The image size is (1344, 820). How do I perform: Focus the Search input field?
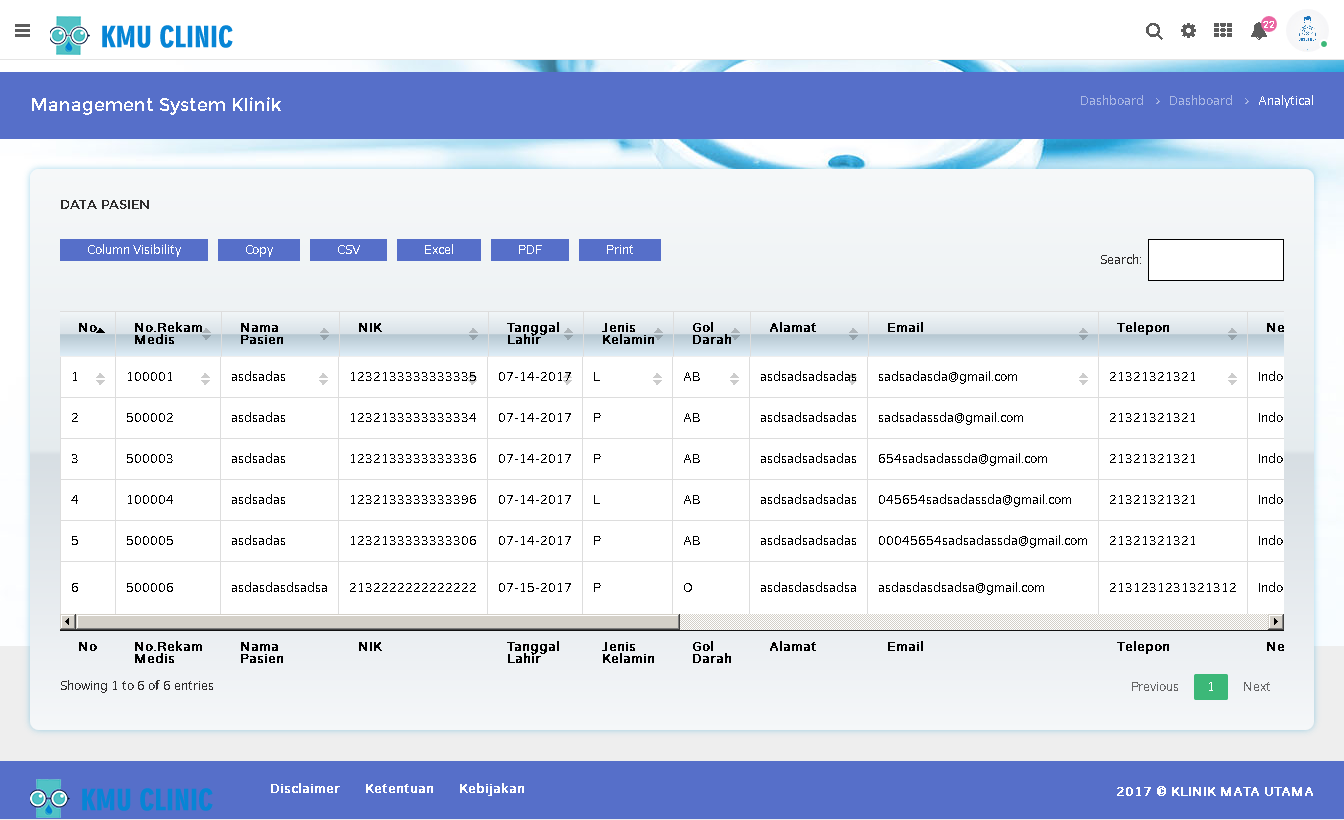[x=1215, y=260]
